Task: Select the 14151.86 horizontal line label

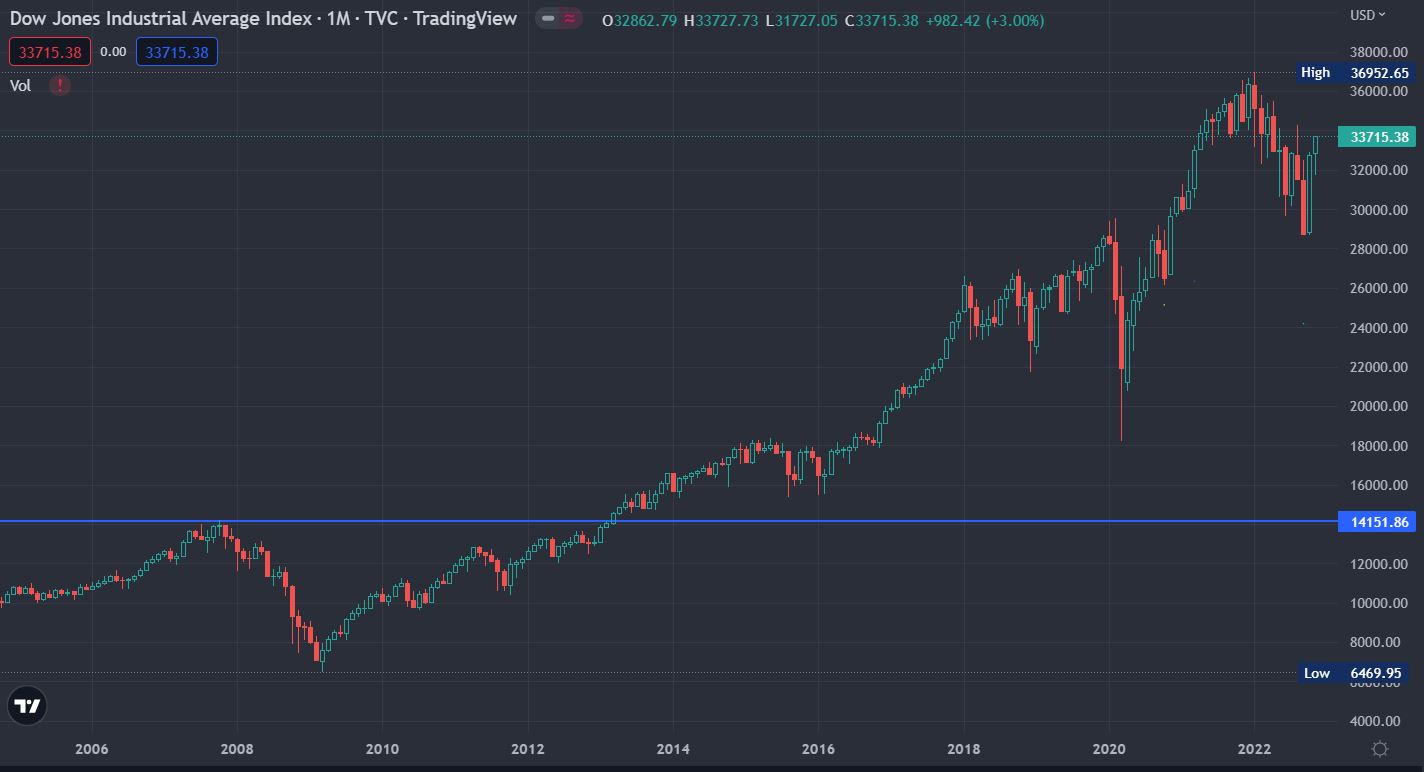Action: [1377, 522]
